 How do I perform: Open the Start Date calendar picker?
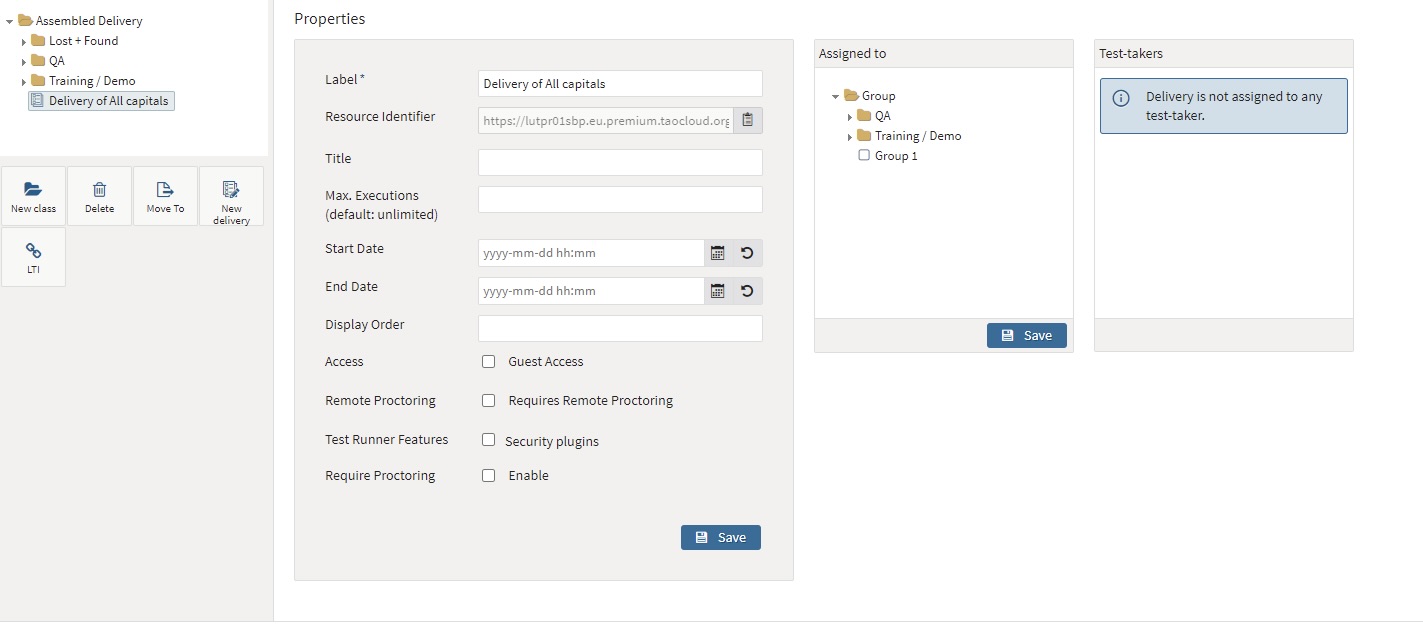[x=717, y=253]
